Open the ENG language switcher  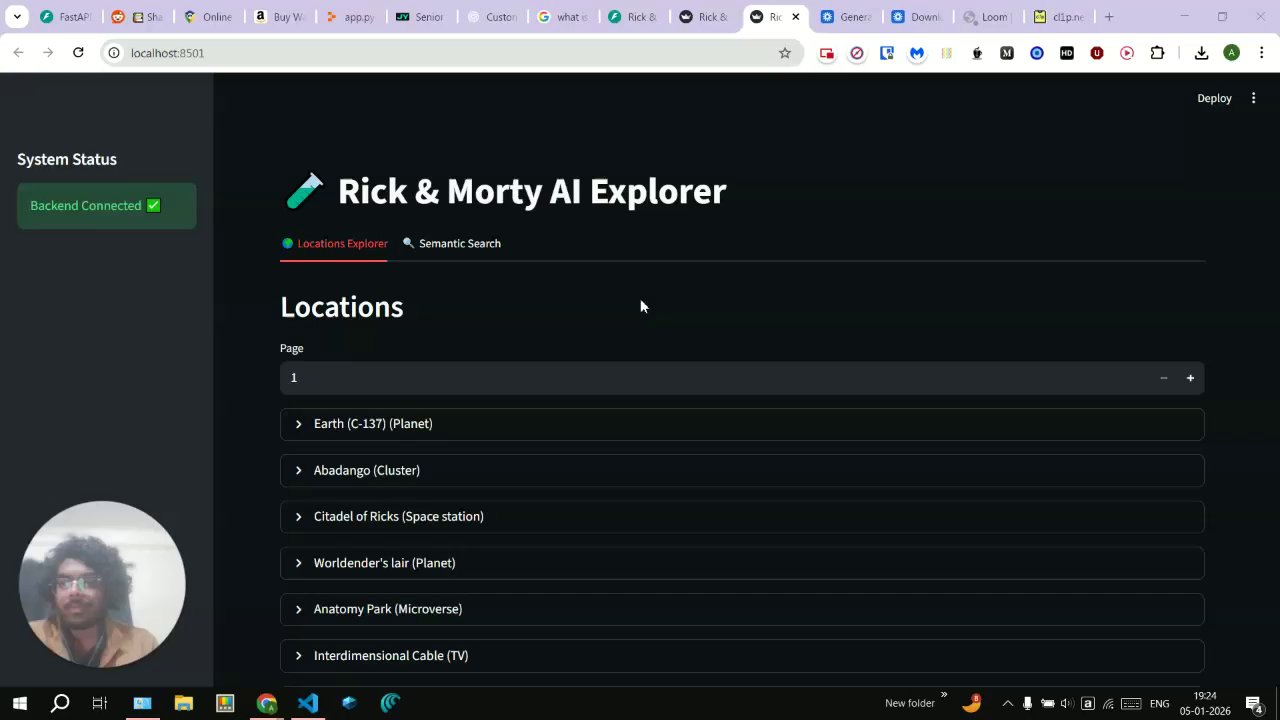(x=1160, y=703)
